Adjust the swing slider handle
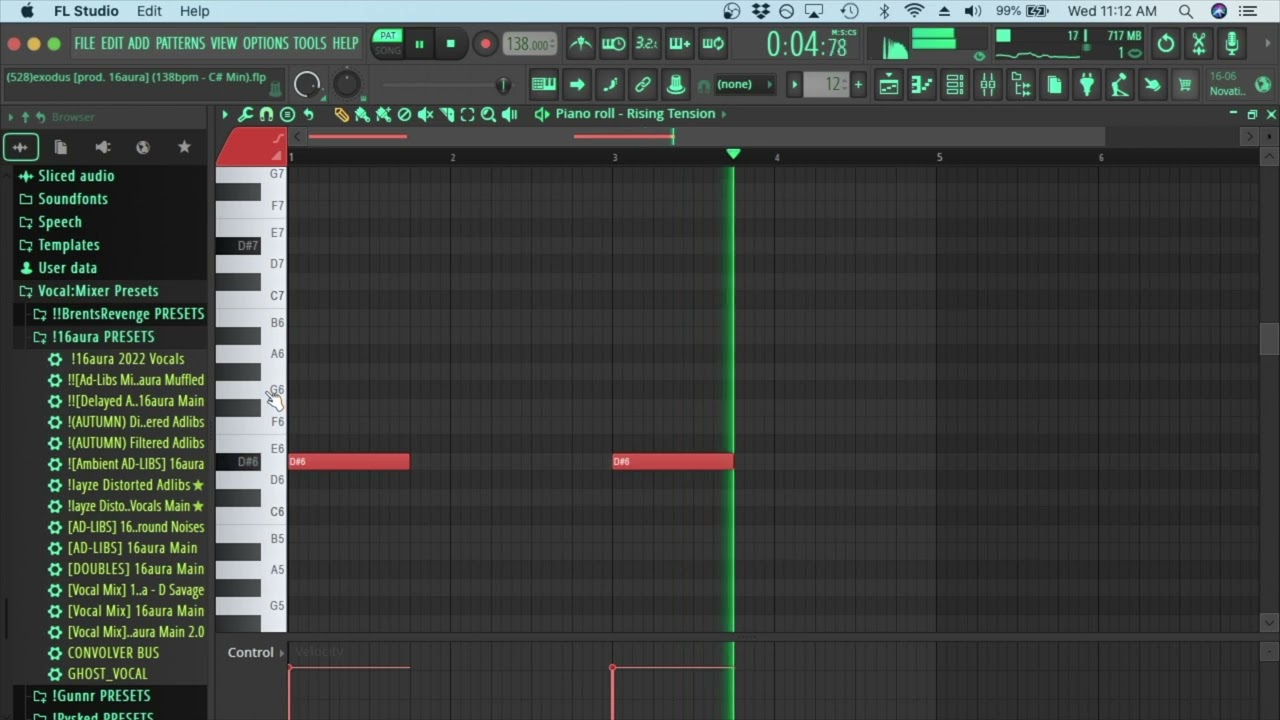This screenshot has height=720, width=1280. tap(503, 85)
